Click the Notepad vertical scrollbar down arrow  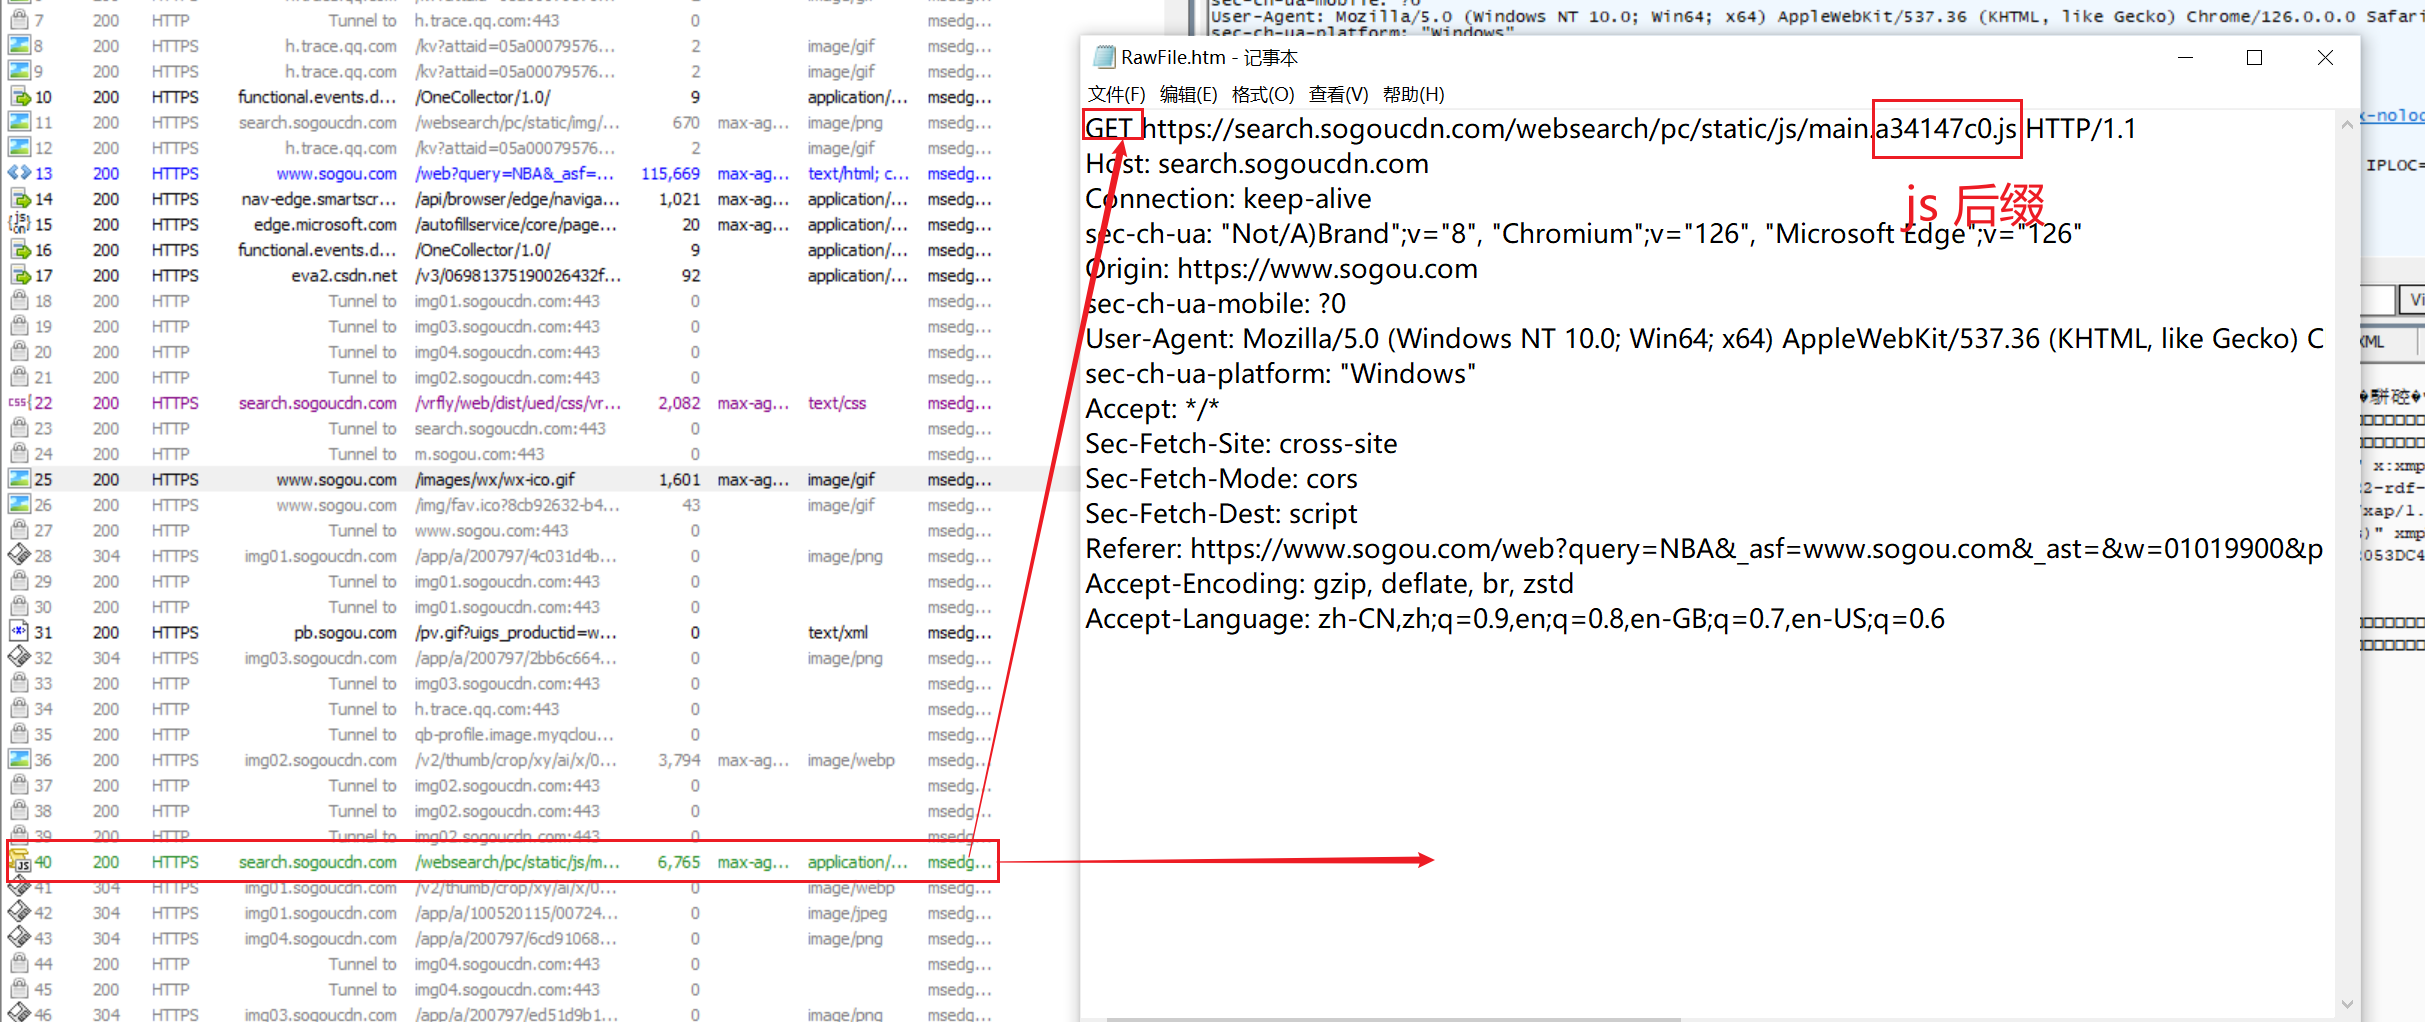2347,1003
